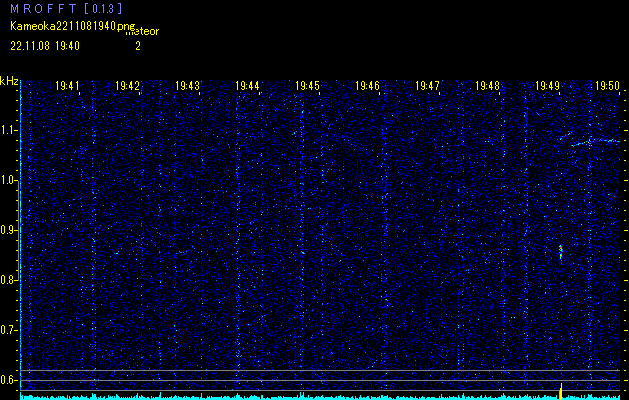629x400 pixels.
Task: Click the meteor count value 2
Action: click(x=138, y=46)
